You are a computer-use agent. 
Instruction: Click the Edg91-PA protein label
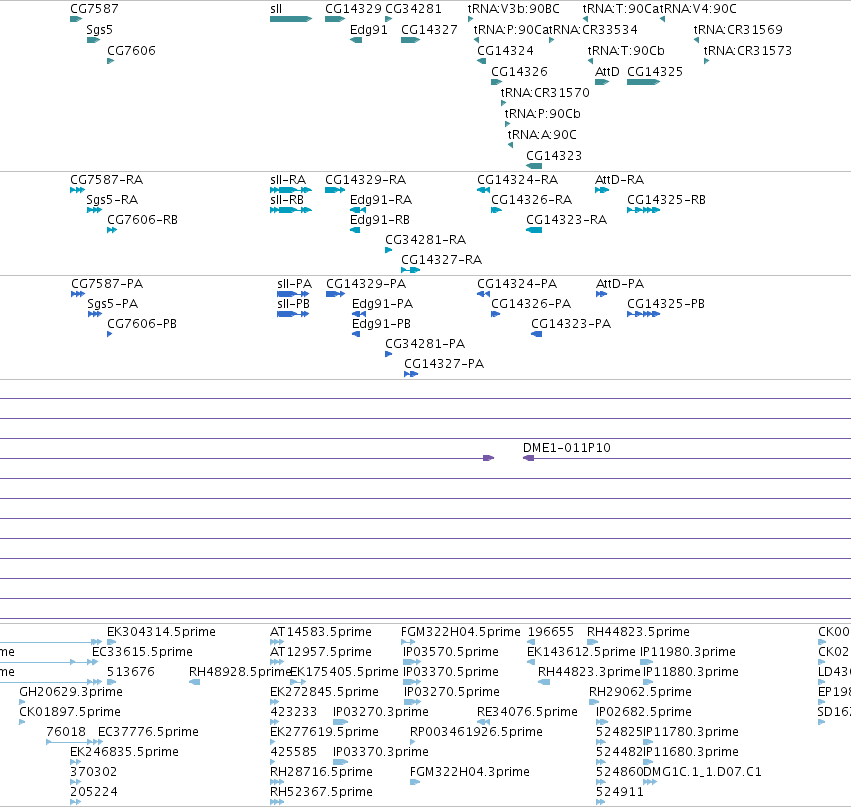tap(383, 304)
